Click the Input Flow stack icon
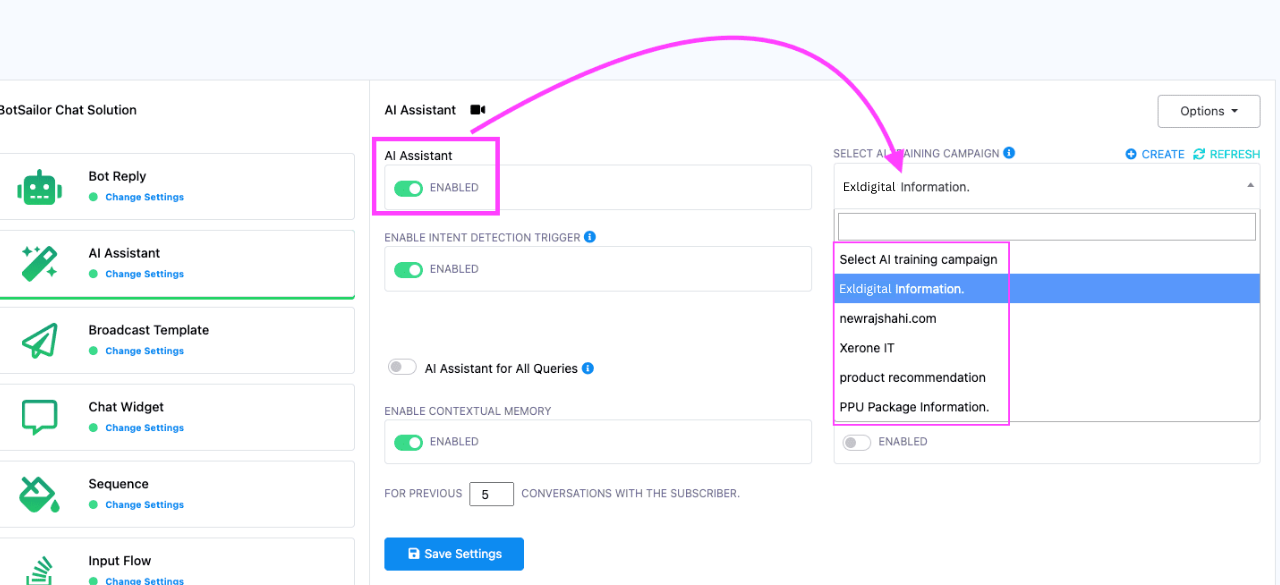 pyautogui.click(x=40, y=568)
